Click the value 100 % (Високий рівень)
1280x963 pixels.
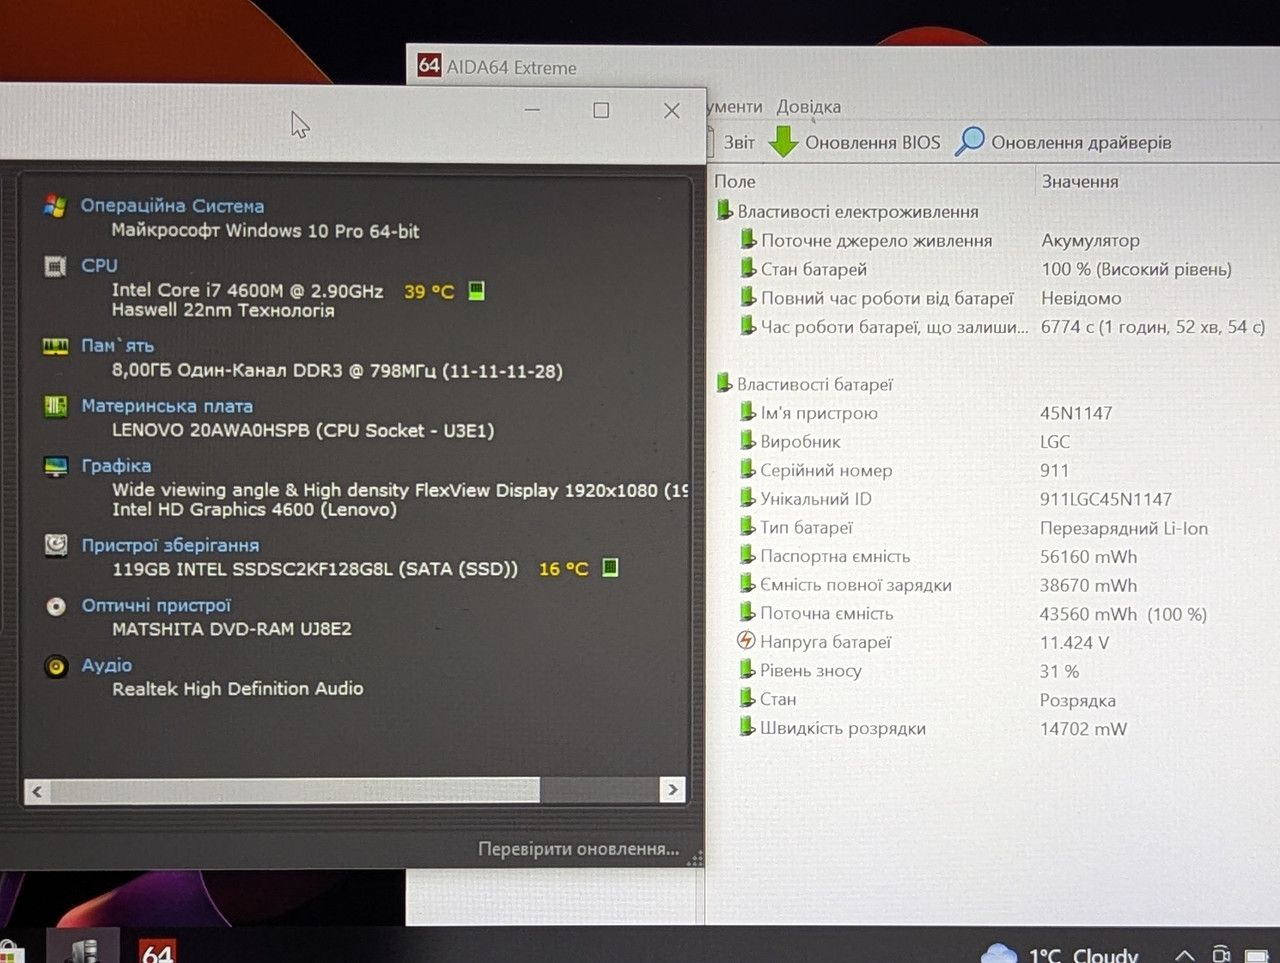[1136, 269]
